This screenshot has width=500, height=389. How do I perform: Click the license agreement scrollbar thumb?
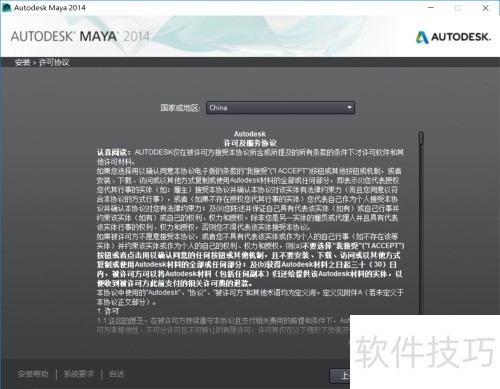click(x=421, y=138)
